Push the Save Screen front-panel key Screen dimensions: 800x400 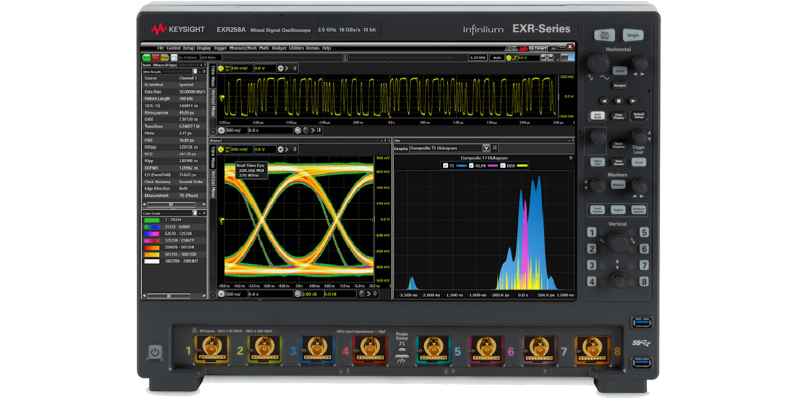(x=618, y=162)
